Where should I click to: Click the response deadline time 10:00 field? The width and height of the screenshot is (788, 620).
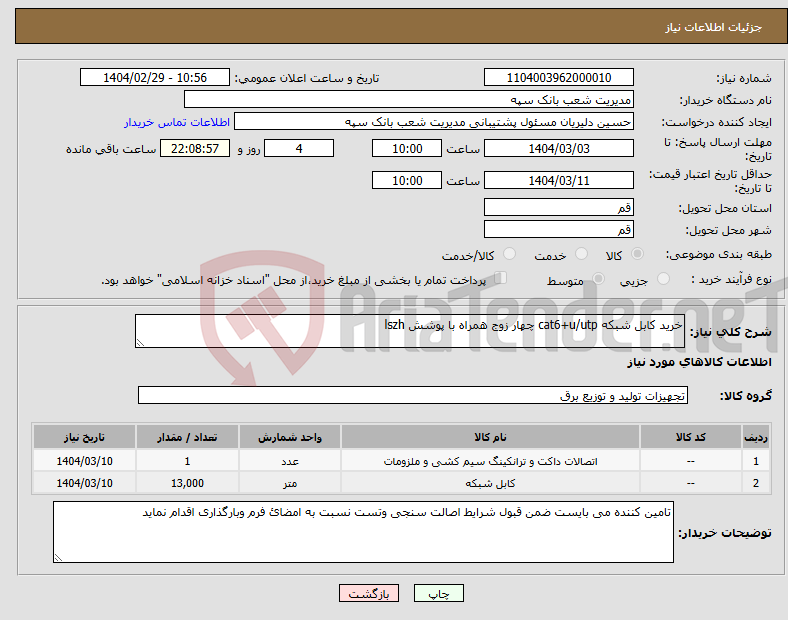click(x=407, y=148)
